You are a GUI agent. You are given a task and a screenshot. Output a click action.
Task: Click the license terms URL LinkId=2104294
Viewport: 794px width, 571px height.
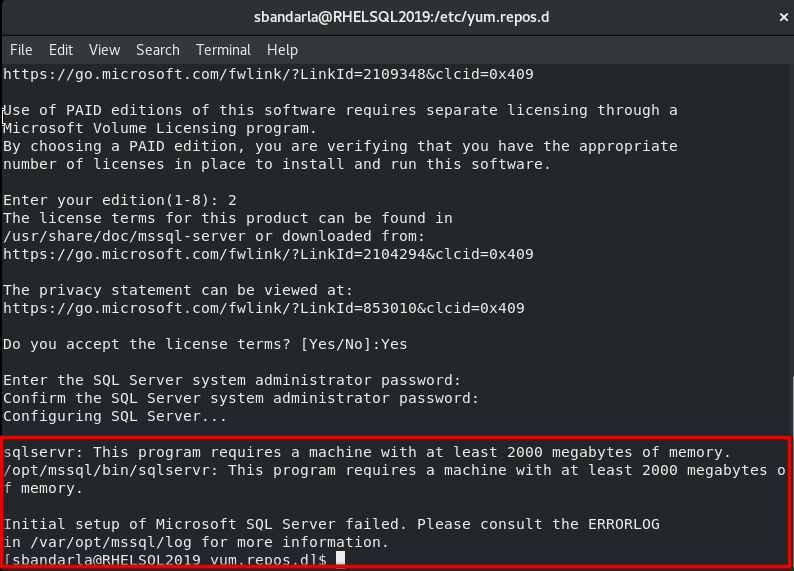[x=267, y=254]
